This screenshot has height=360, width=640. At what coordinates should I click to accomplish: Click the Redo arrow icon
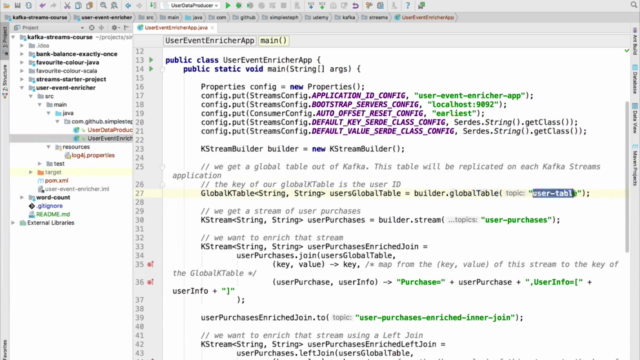pyautogui.click(x=53, y=6)
